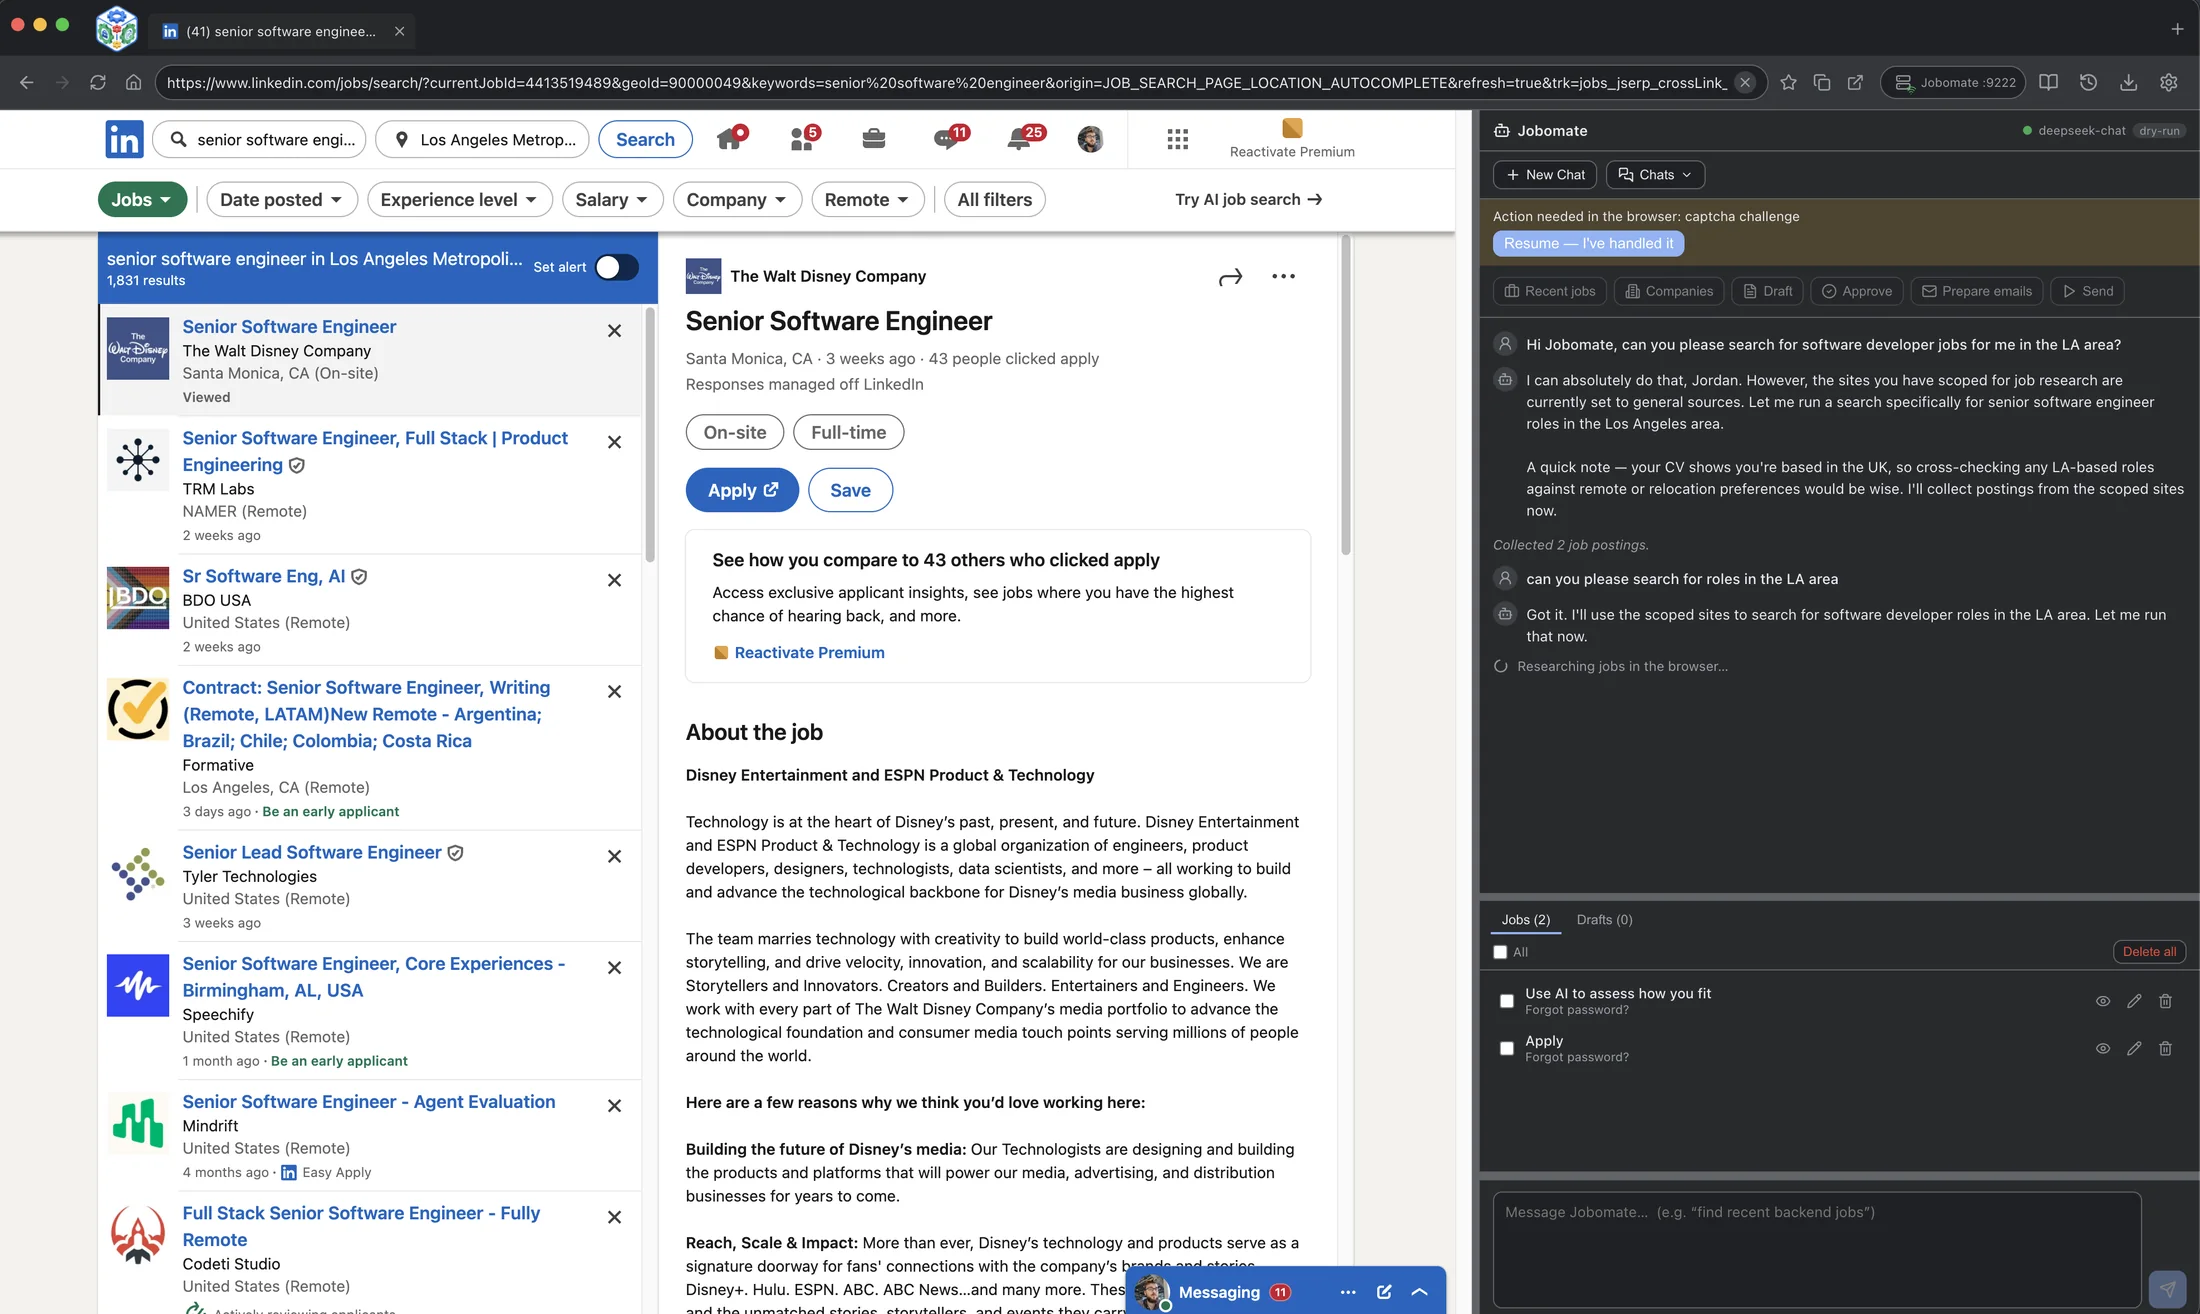Click Delete all in jobs list
This screenshot has width=2200, height=1314.
pos(2149,952)
